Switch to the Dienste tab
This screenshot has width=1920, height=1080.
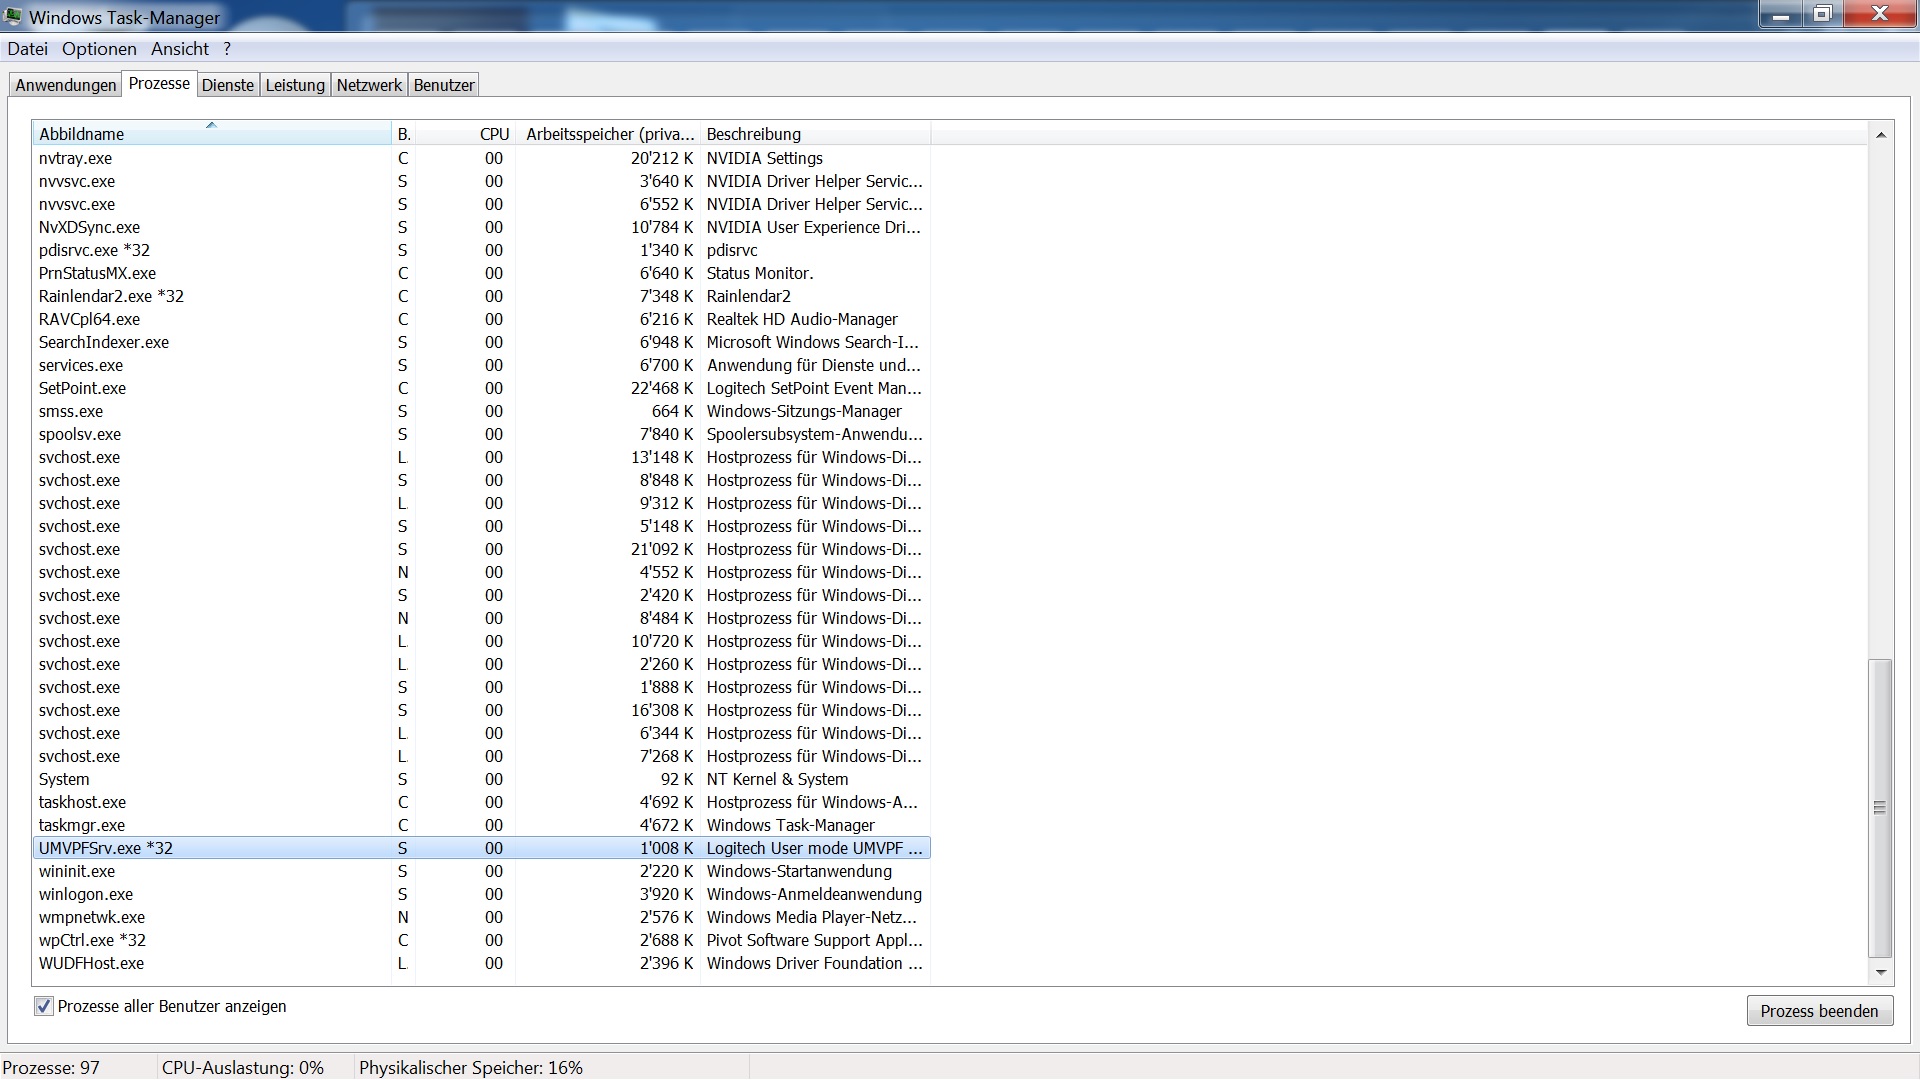click(228, 85)
